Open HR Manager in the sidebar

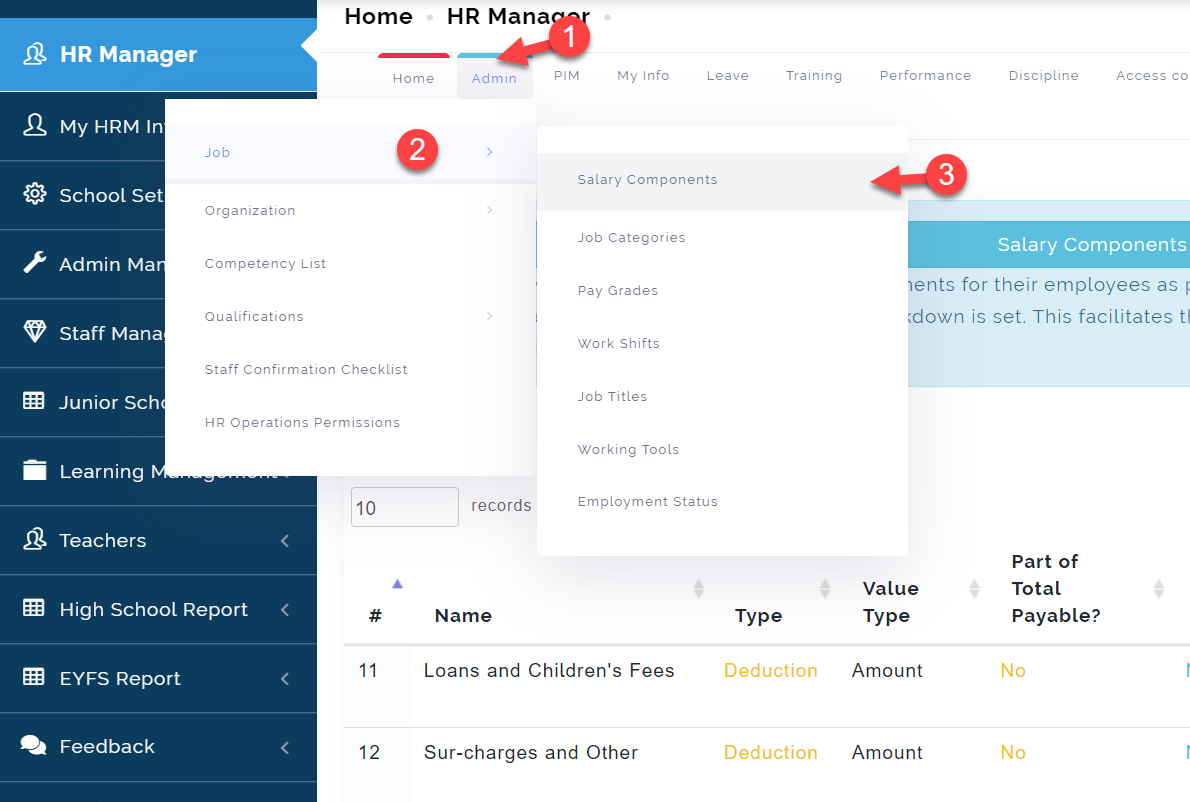tap(158, 55)
